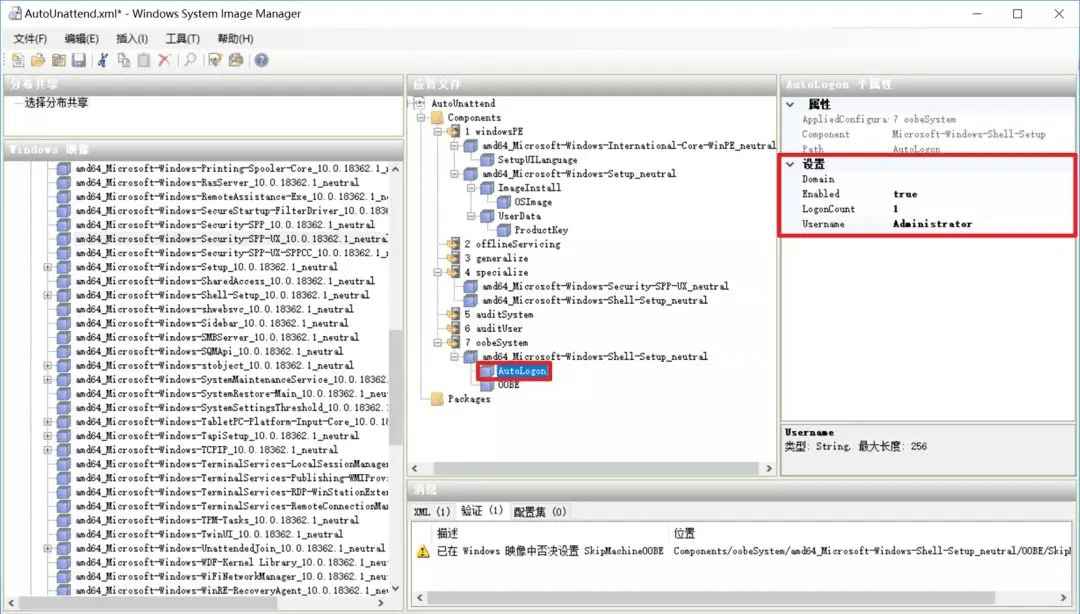The image size is (1080, 614).
Task: Click the red X Delete toolbar icon
Action: click(164, 61)
